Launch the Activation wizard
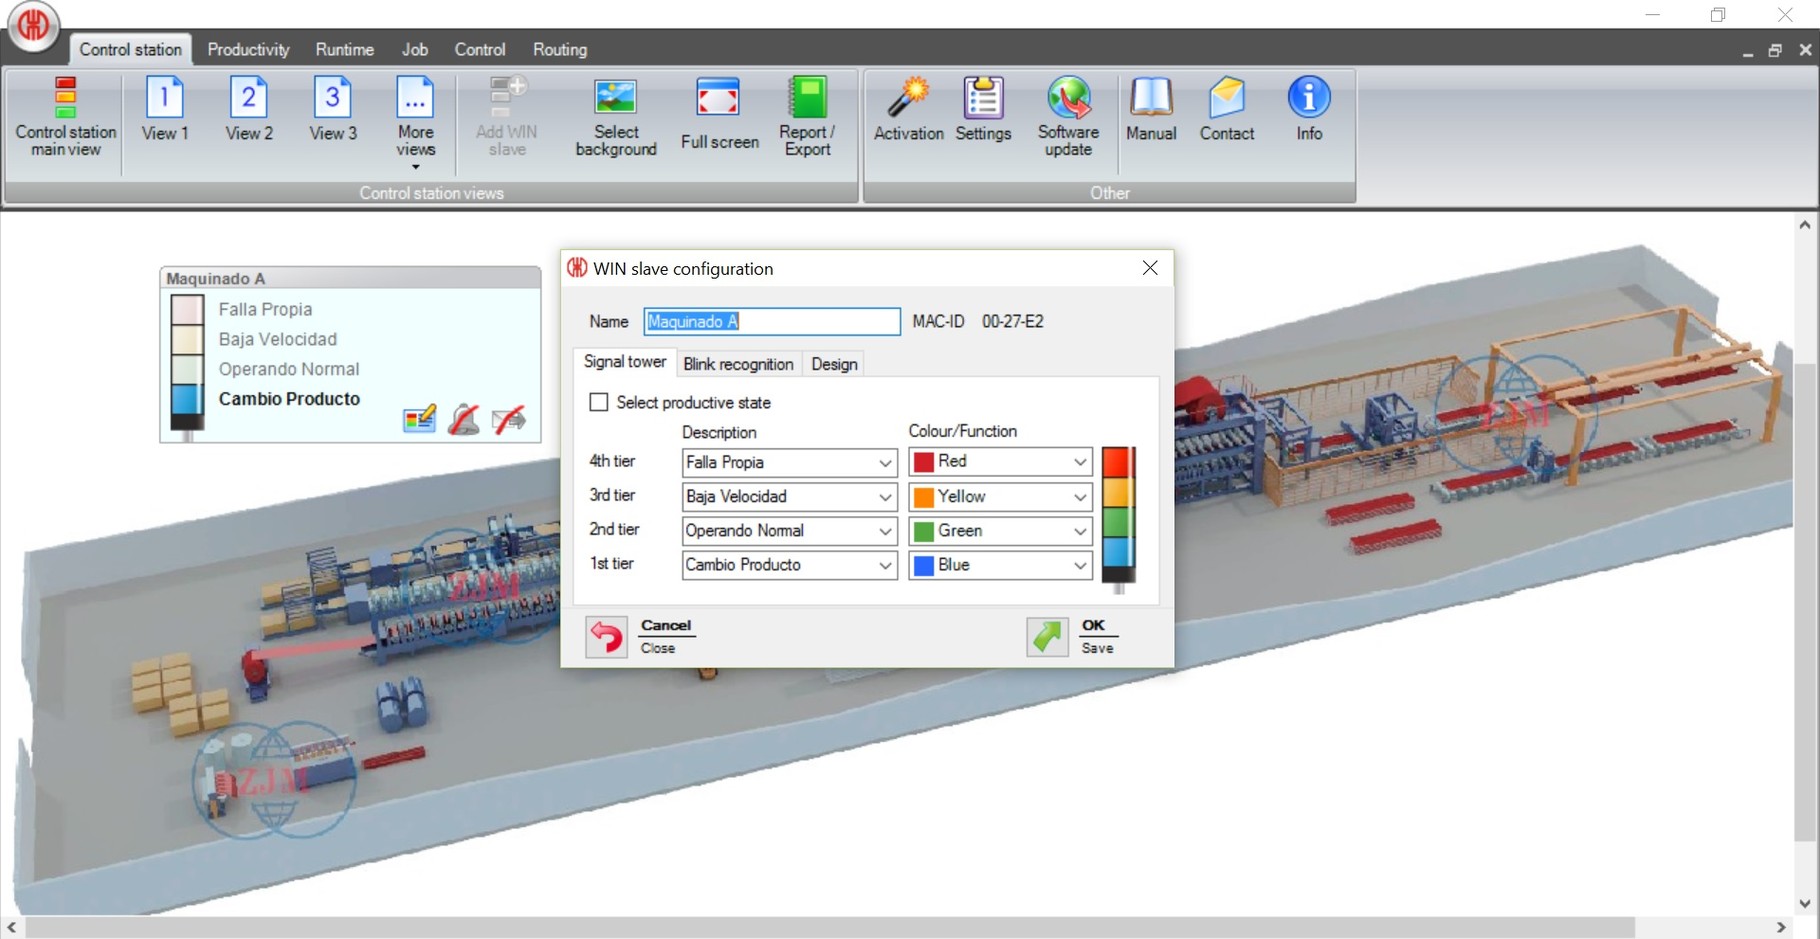The image size is (1820, 939). click(908, 110)
